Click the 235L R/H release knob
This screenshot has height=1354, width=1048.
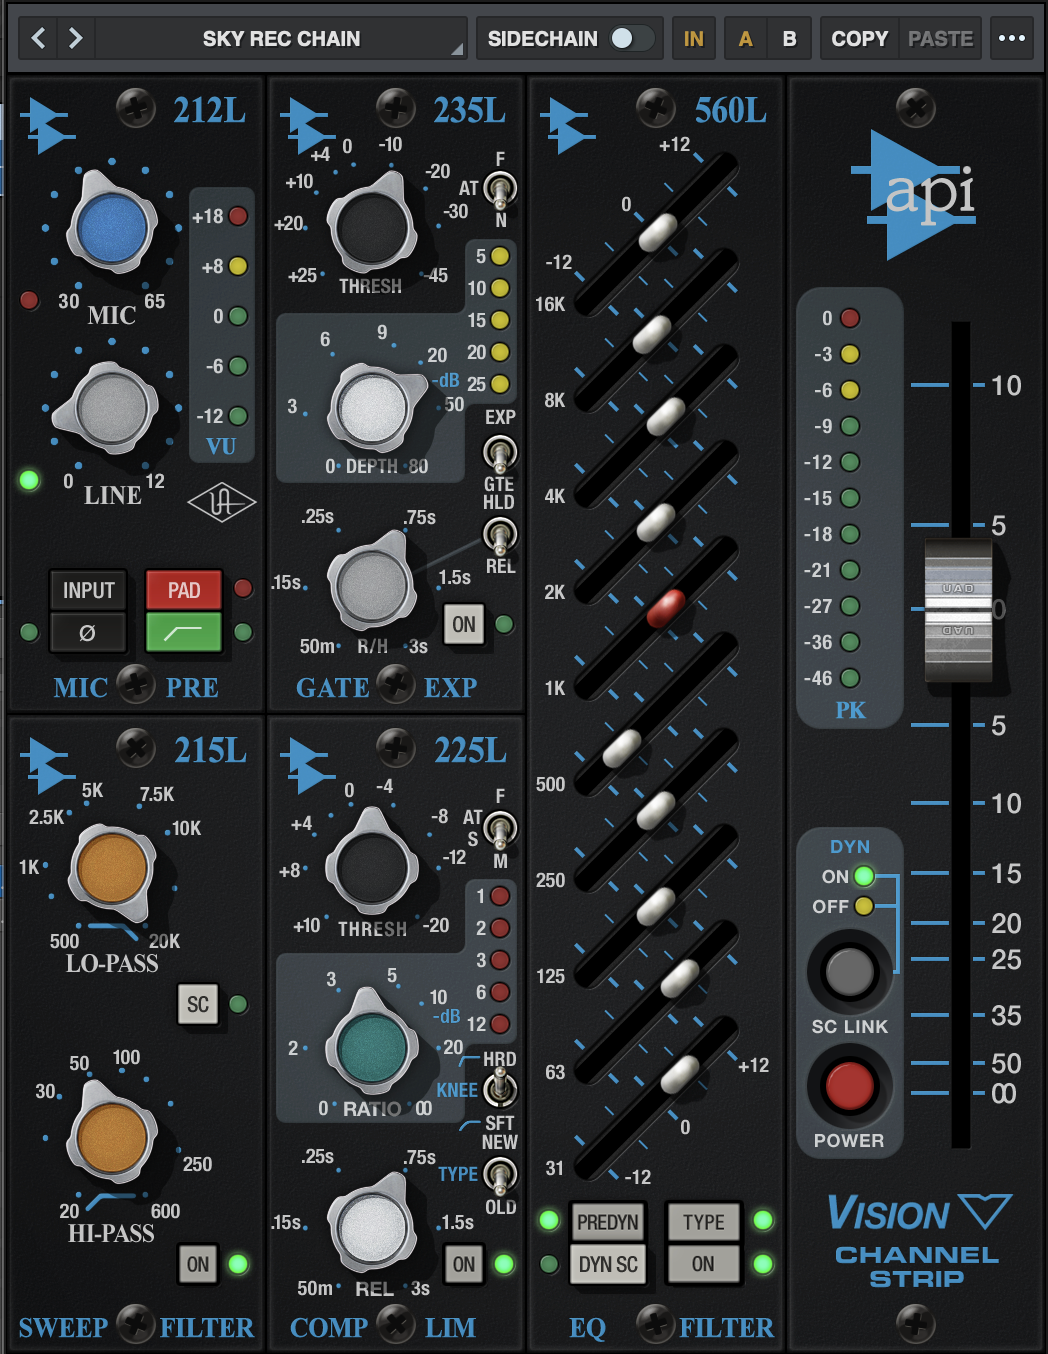tap(372, 588)
